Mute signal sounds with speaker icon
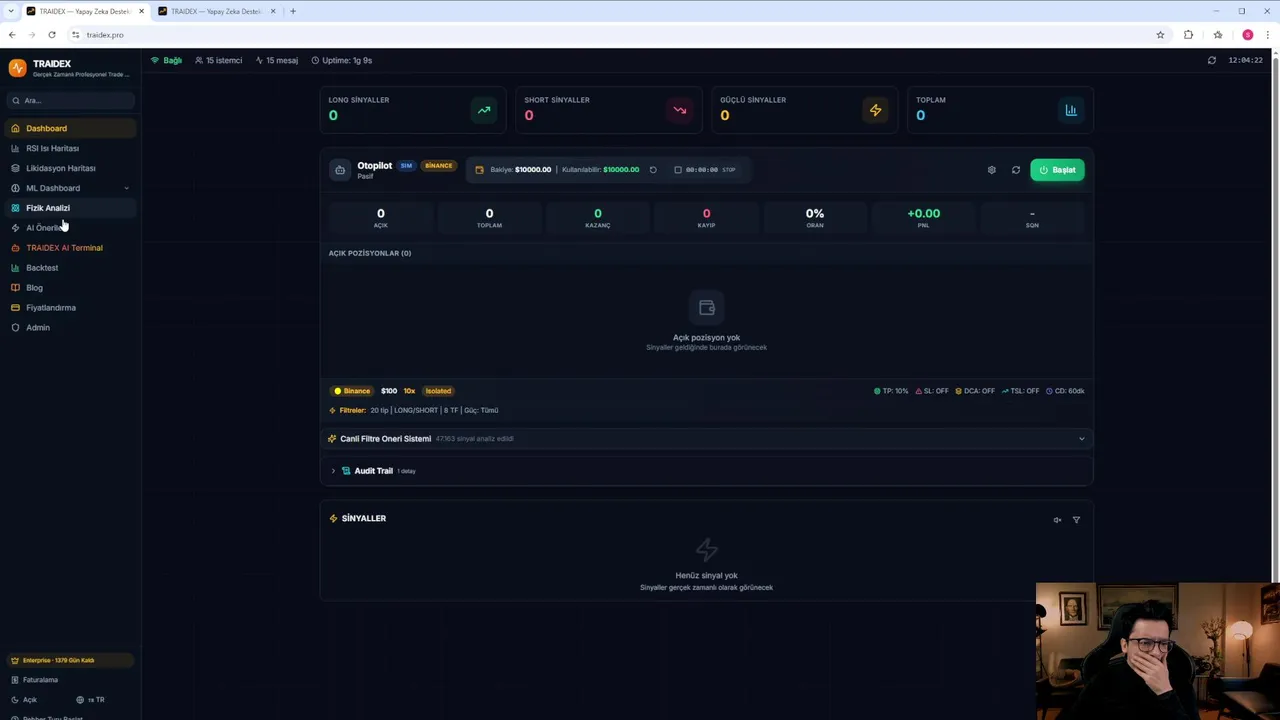The height and width of the screenshot is (720, 1280). tap(1057, 520)
